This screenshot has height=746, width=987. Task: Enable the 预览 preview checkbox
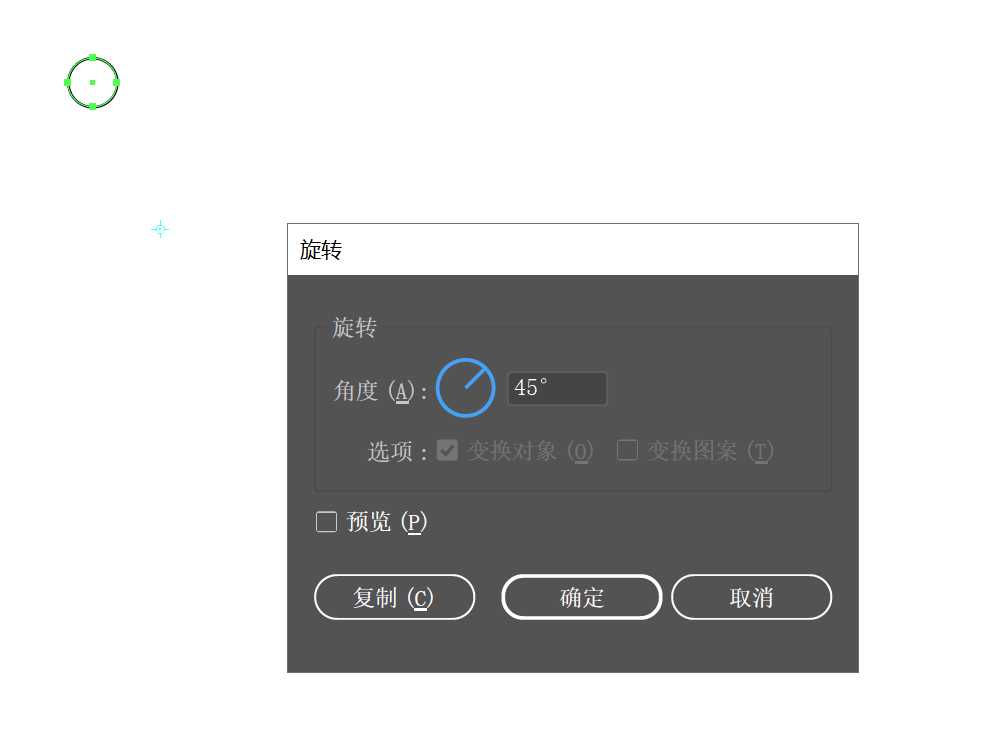tap(326, 521)
